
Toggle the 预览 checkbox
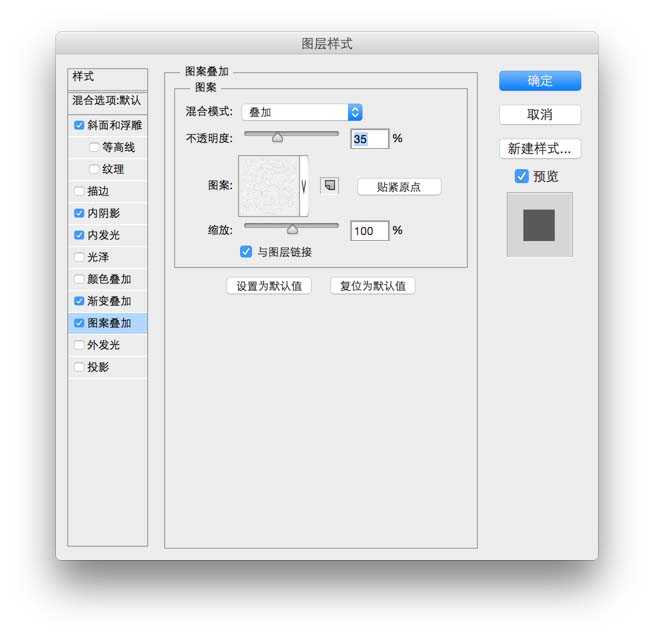click(521, 176)
